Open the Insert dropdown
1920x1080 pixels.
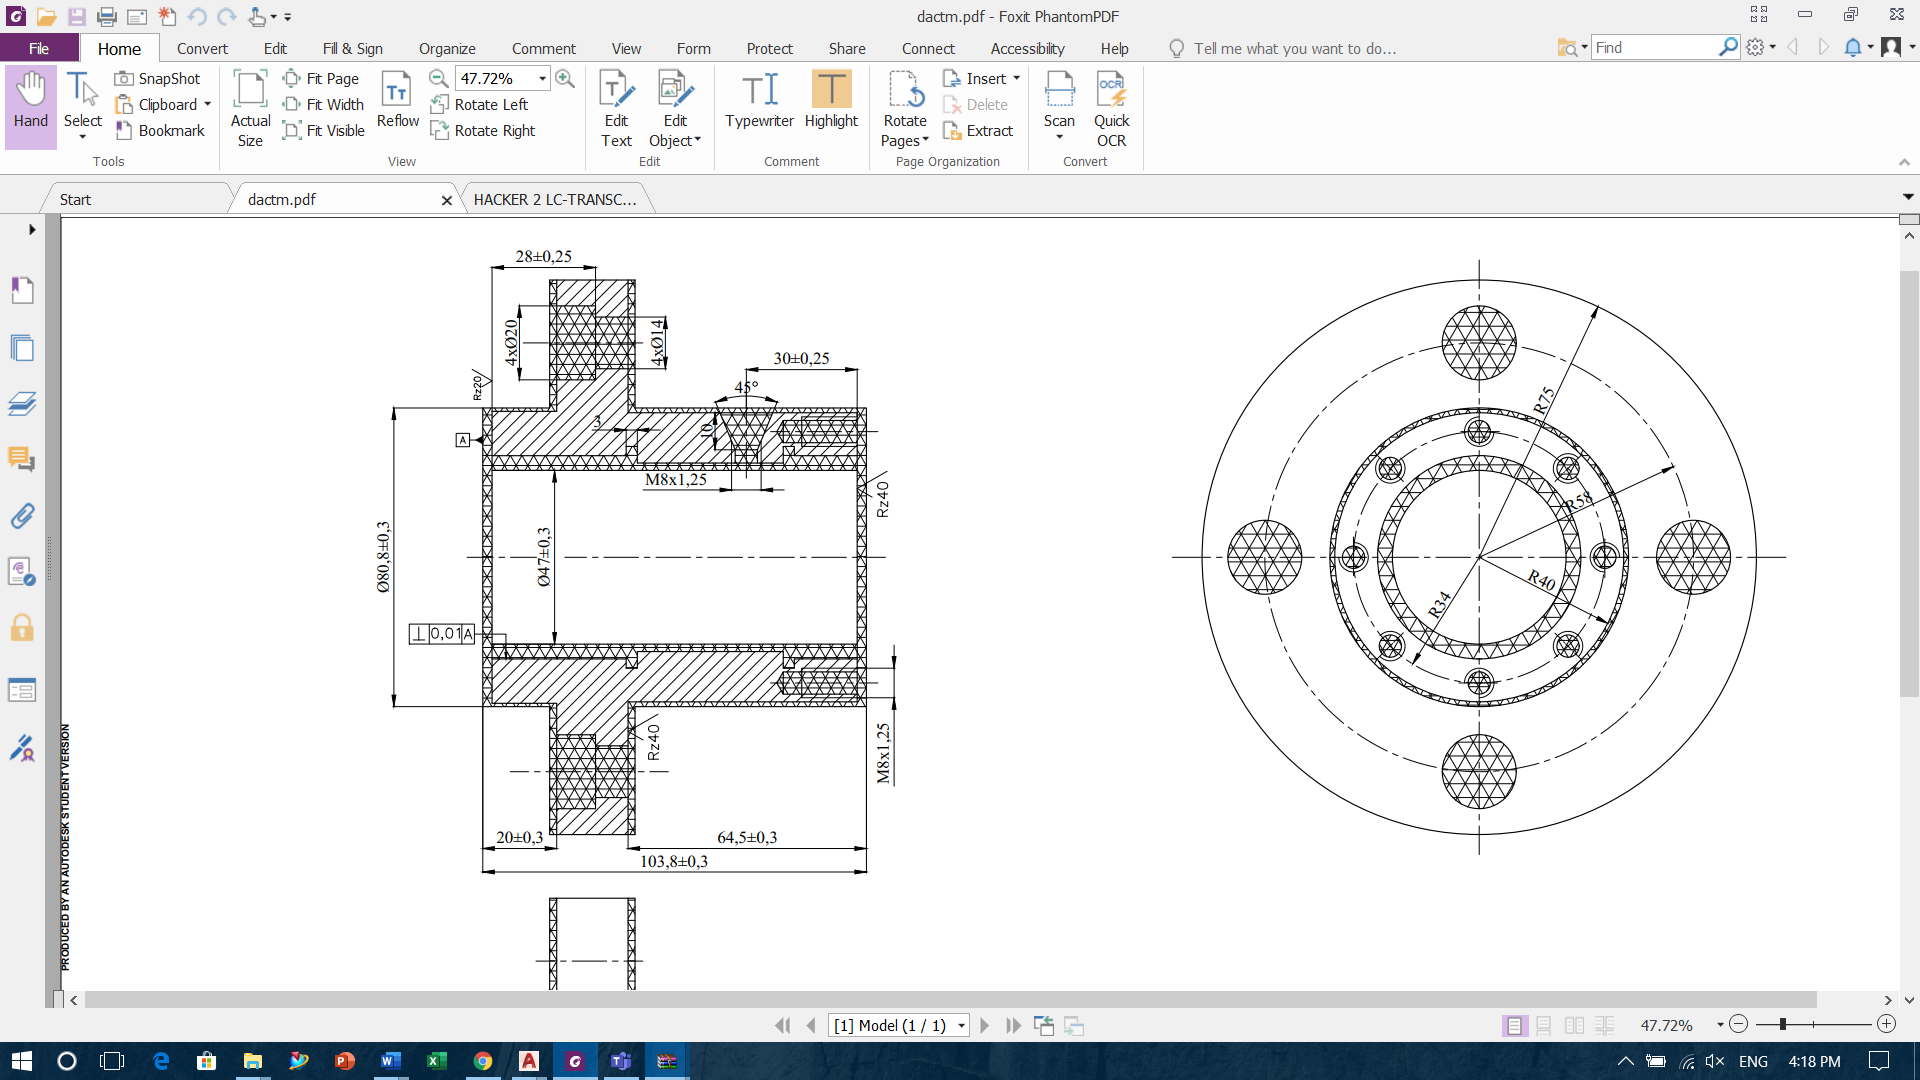pyautogui.click(x=1016, y=78)
